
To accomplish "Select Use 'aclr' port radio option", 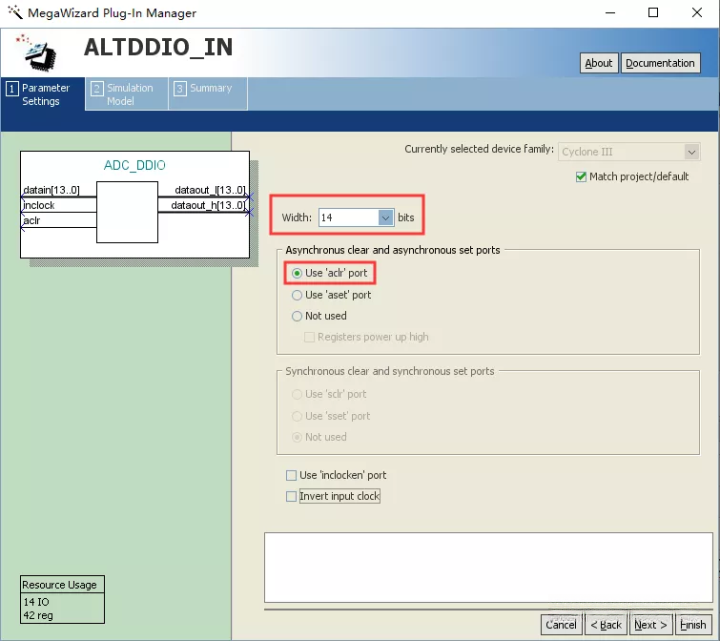I will coord(297,273).
